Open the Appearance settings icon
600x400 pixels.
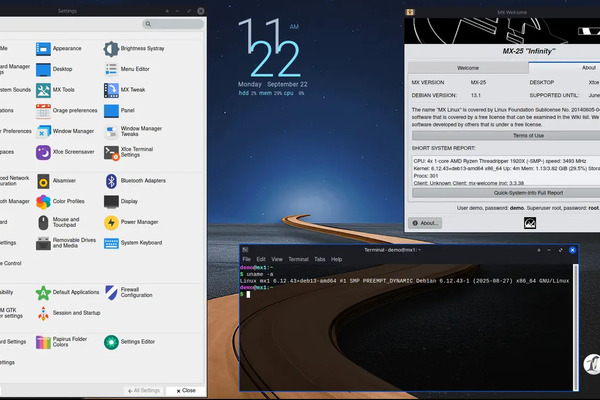click(x=43, y=49)
